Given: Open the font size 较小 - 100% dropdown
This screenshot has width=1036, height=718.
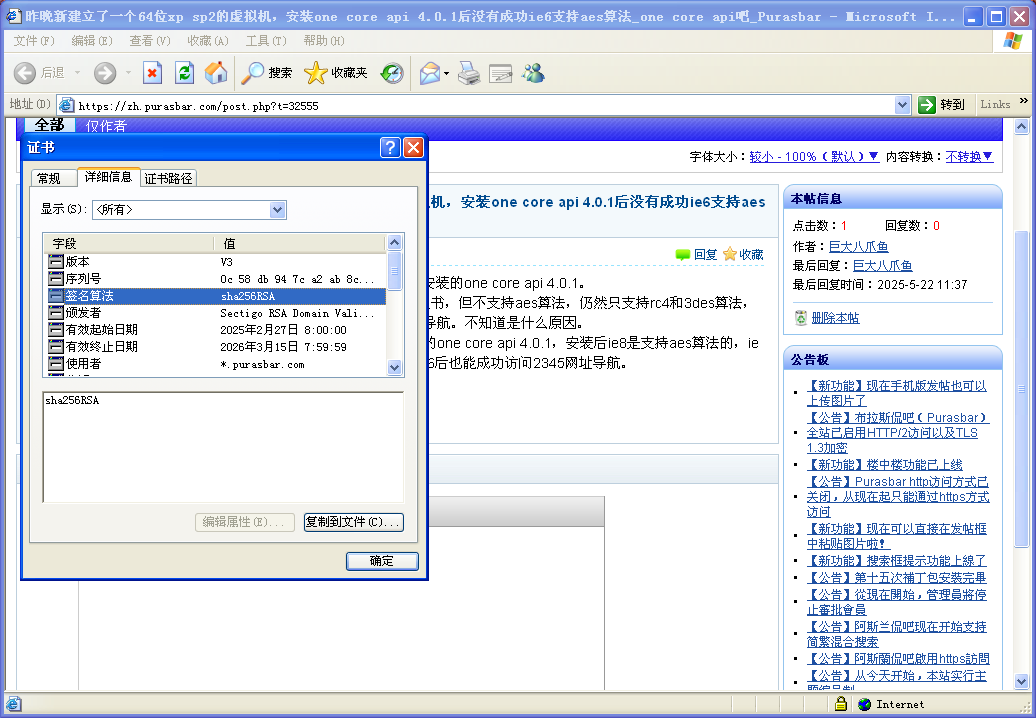Looking at the screenshot, I should coord(814,157).
